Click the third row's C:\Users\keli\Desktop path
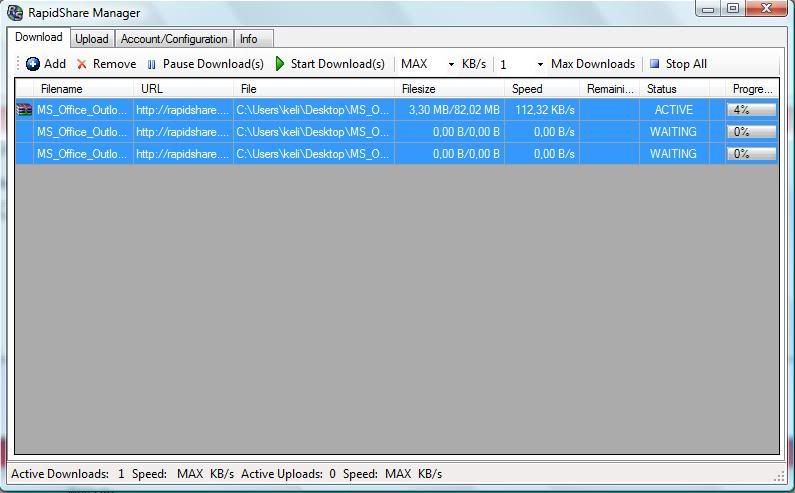Image resolution: width=795 pixels, height=493 pixels. [313, 154]
